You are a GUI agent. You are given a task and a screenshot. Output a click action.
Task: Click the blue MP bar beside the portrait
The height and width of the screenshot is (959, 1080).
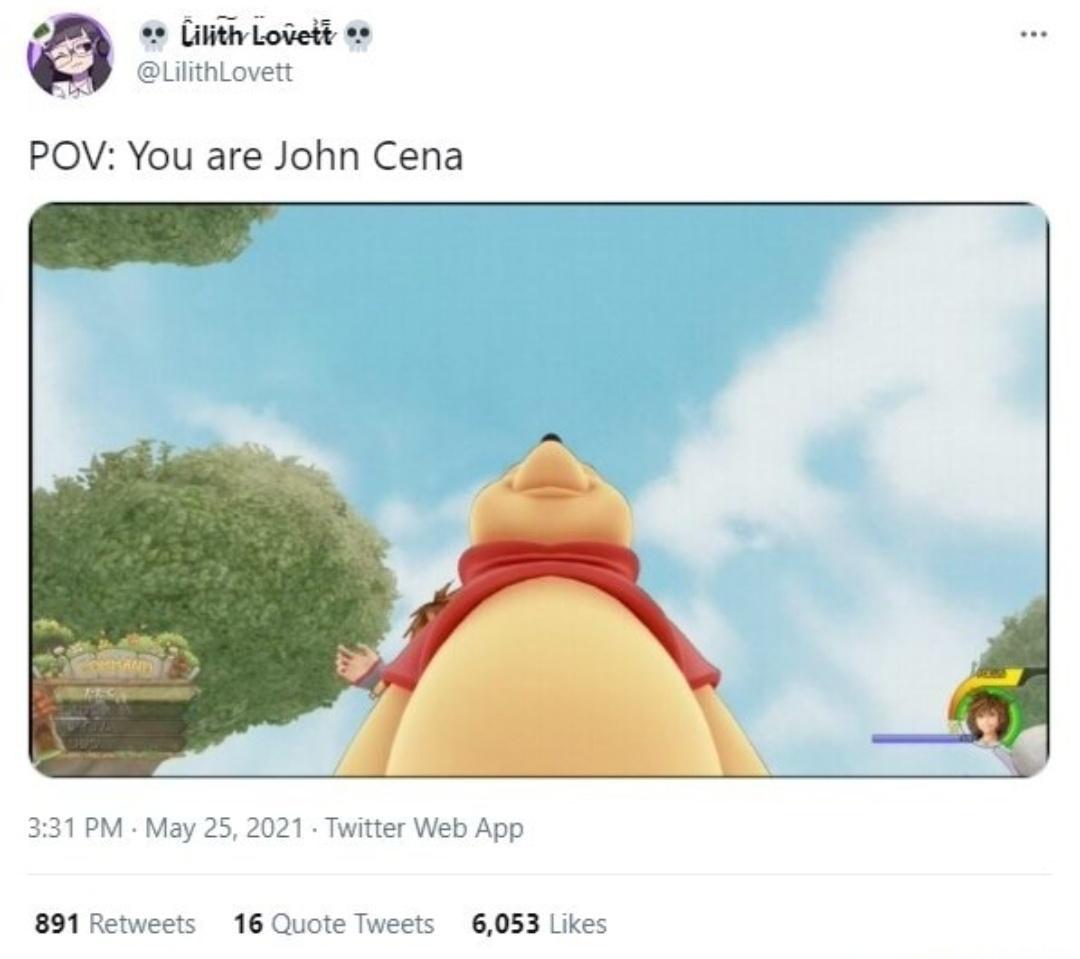921,739
